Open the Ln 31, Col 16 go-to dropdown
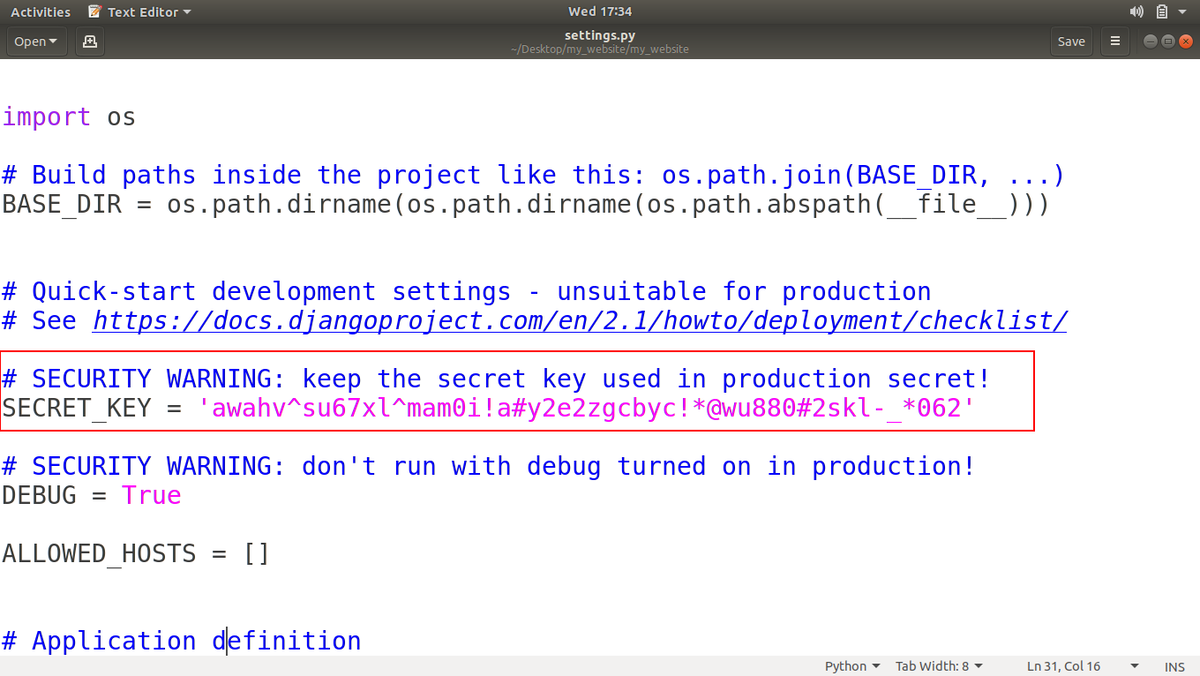The height and width of the screenshot is (676, 1200). (x=1072, y=666)
